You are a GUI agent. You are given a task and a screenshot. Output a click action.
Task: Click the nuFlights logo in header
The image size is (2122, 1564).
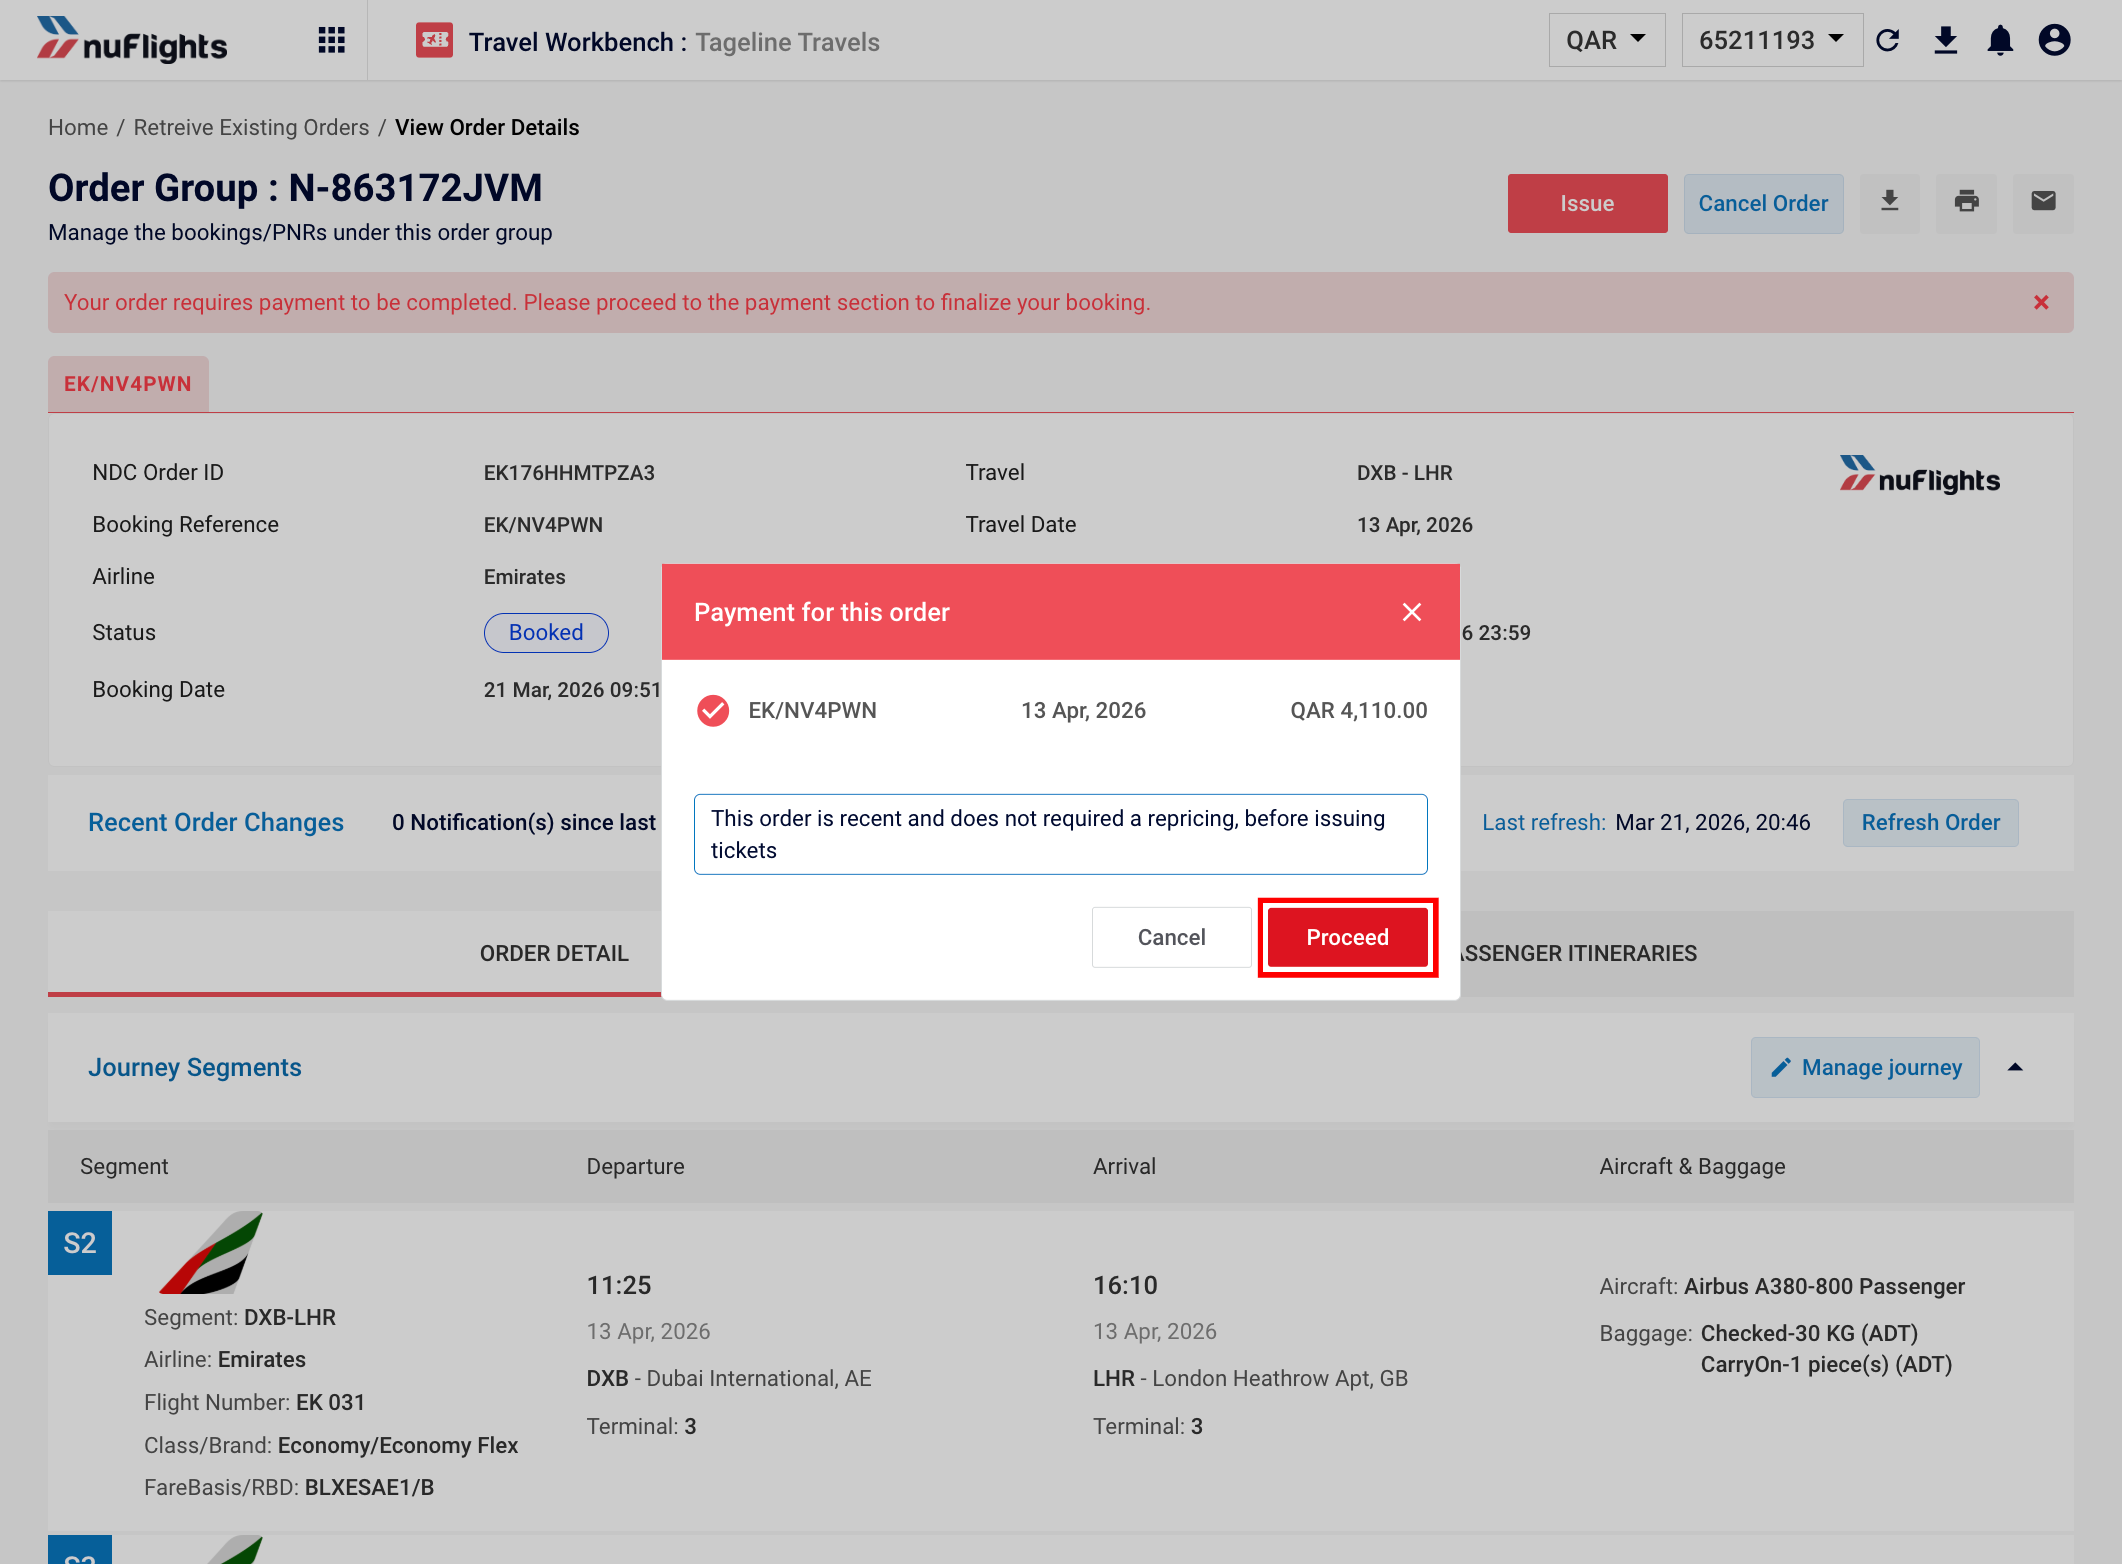[x=132, y=40]
